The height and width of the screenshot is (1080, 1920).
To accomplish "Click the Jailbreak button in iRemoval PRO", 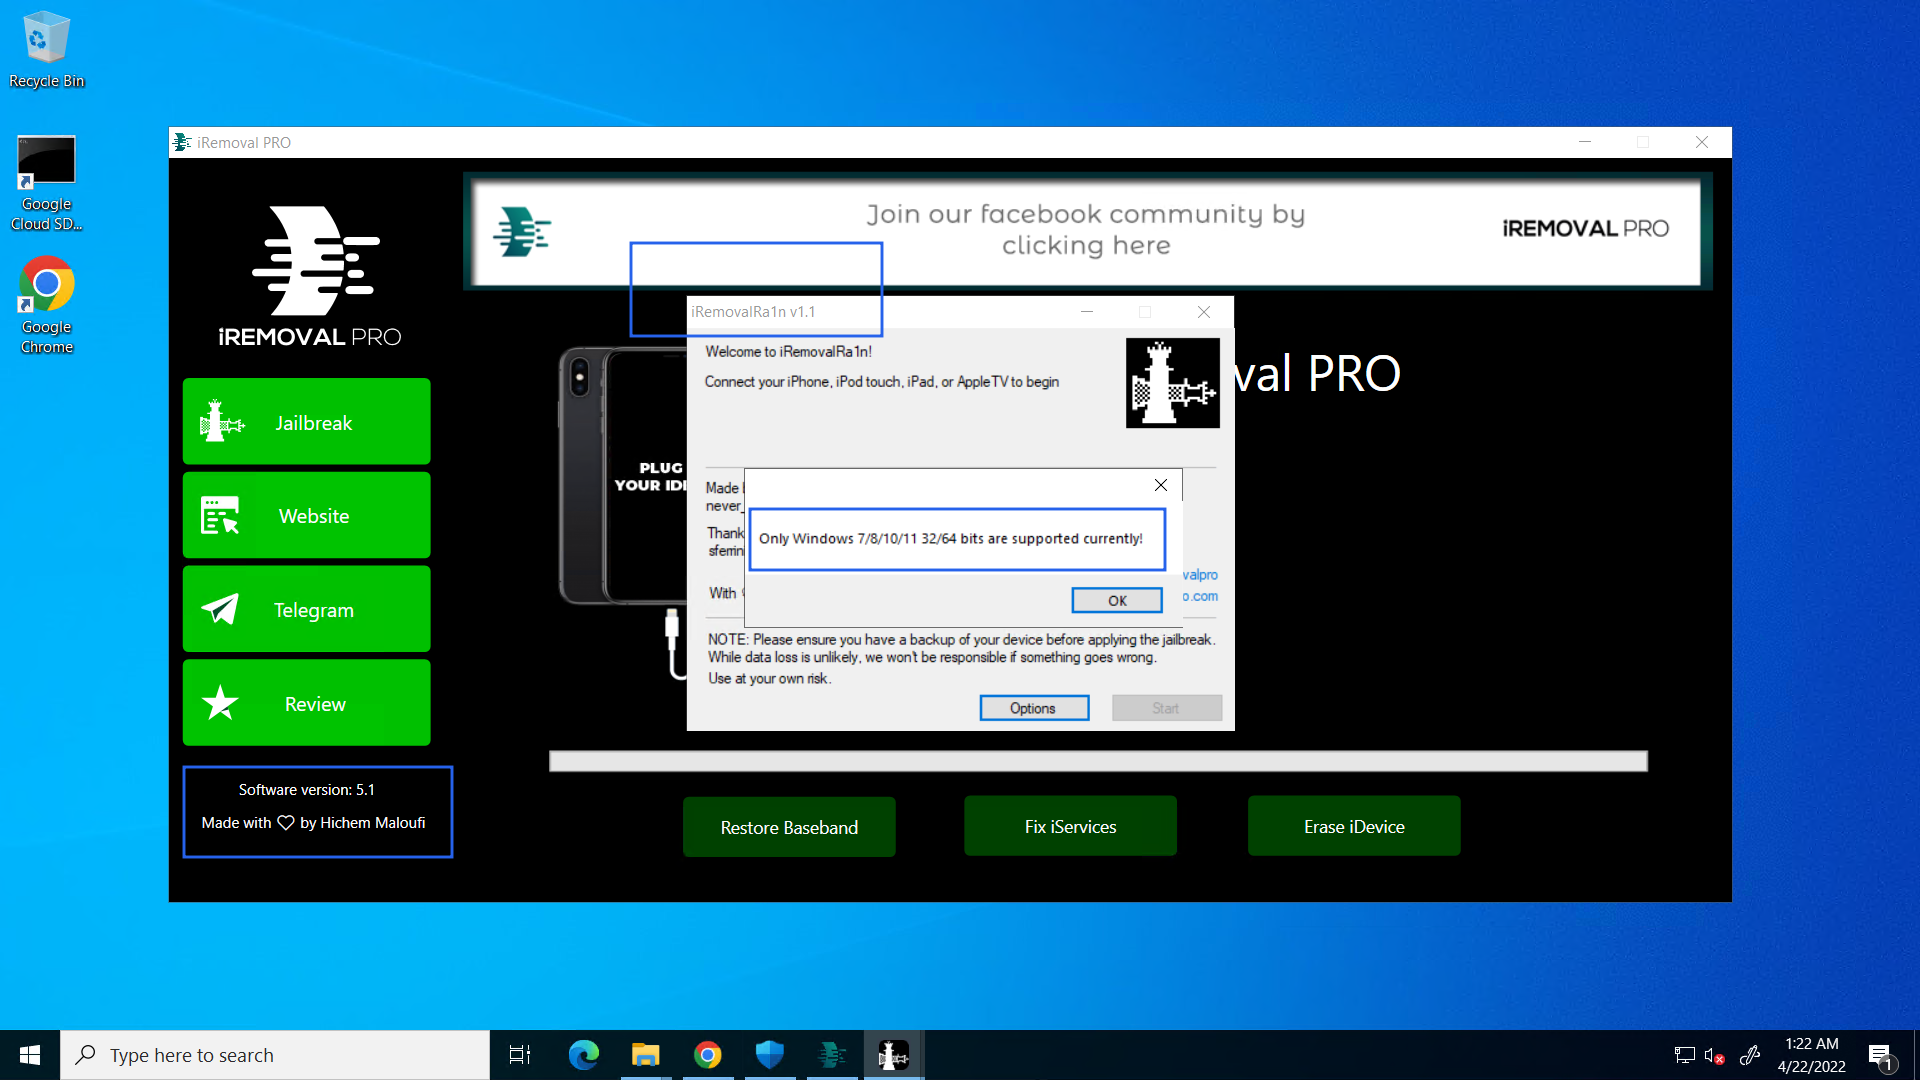I will pyautogui.click(x=306, y=422).
